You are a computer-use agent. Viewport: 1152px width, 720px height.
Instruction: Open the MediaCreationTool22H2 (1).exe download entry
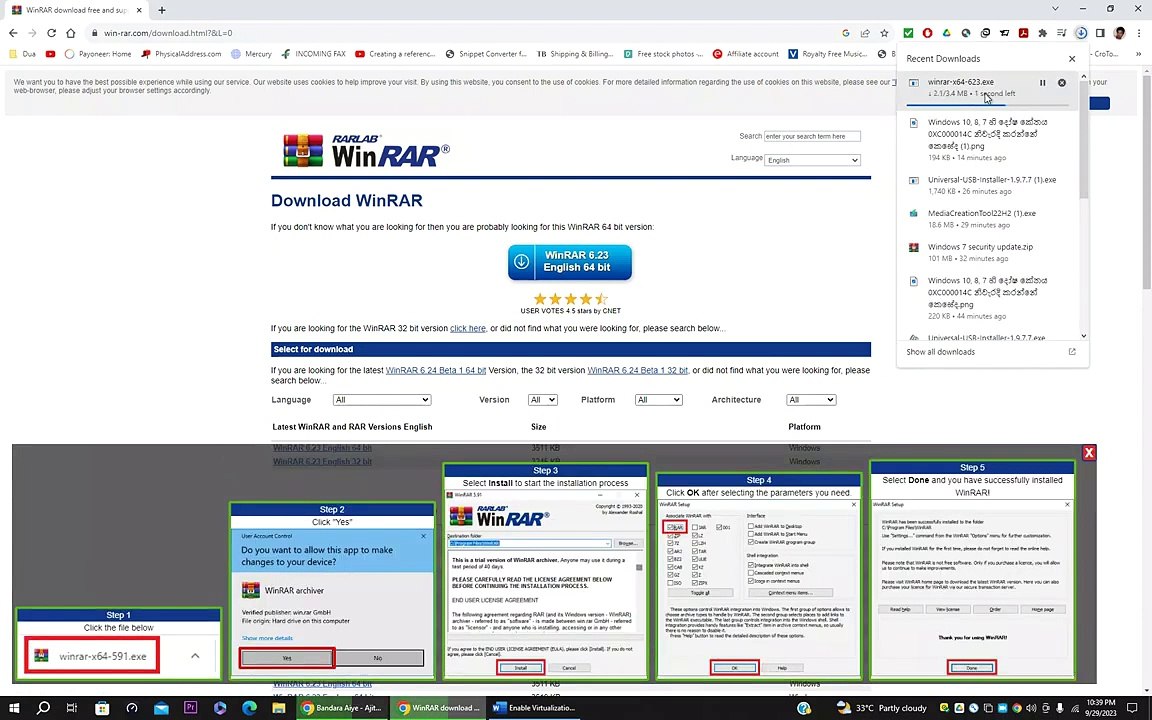click(x=989, y=218)
